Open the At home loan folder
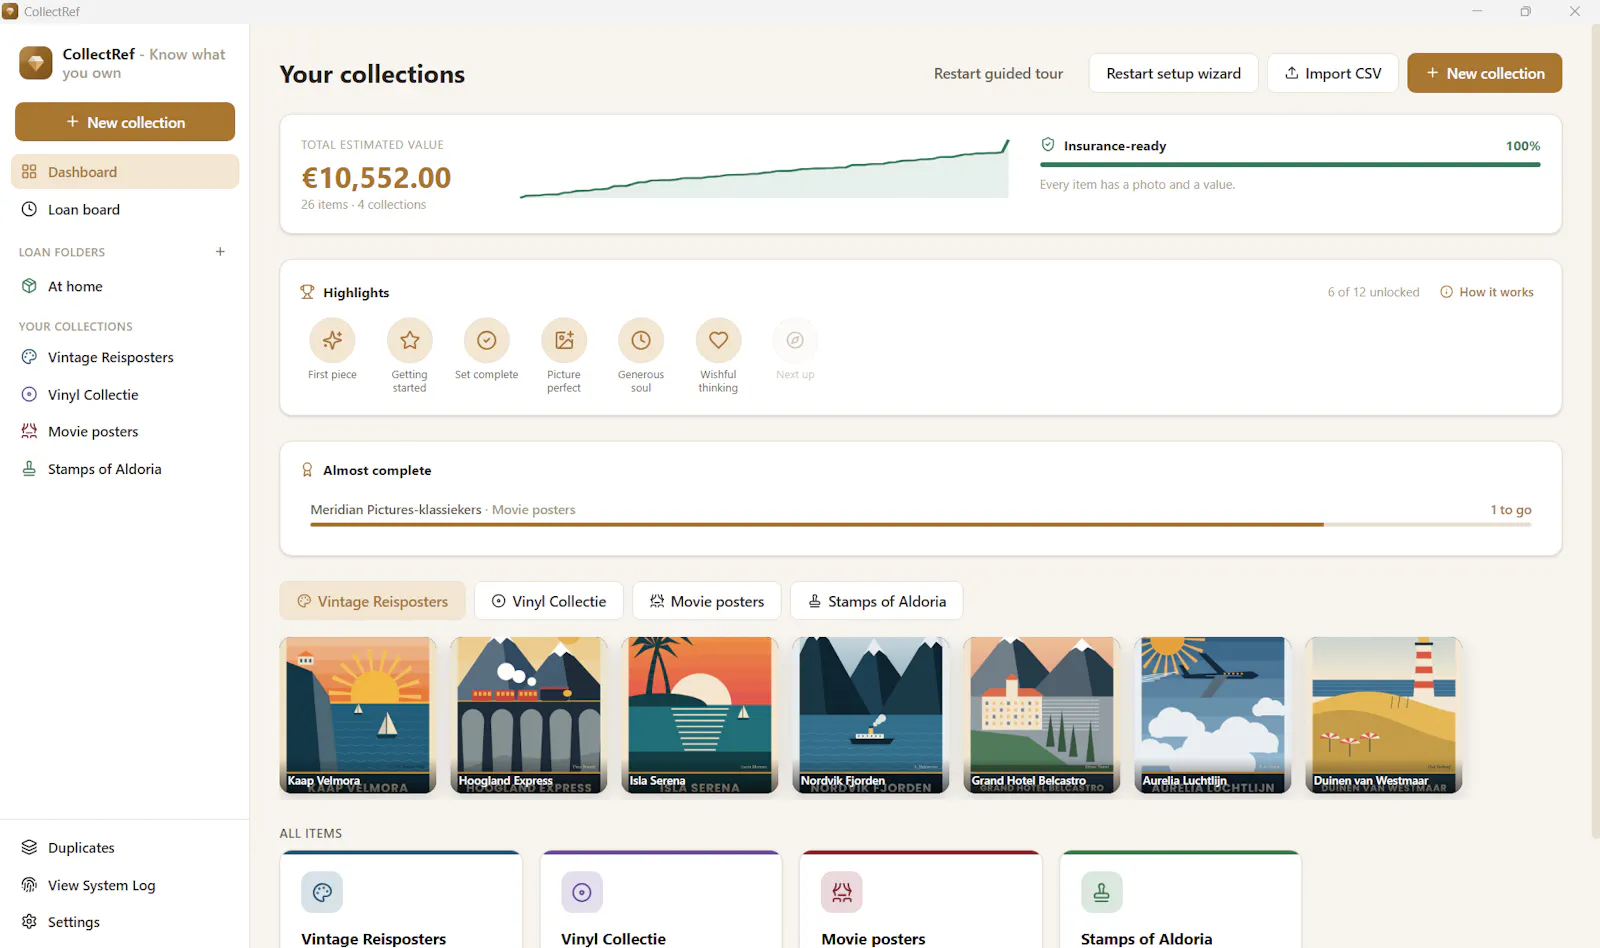Viewport: 1600px width, 948px height. pyautogui.click(x=125, y=286)
